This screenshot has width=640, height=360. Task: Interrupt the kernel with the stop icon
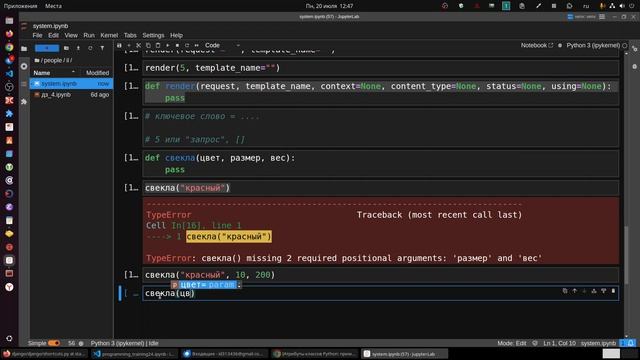point(177,46)
